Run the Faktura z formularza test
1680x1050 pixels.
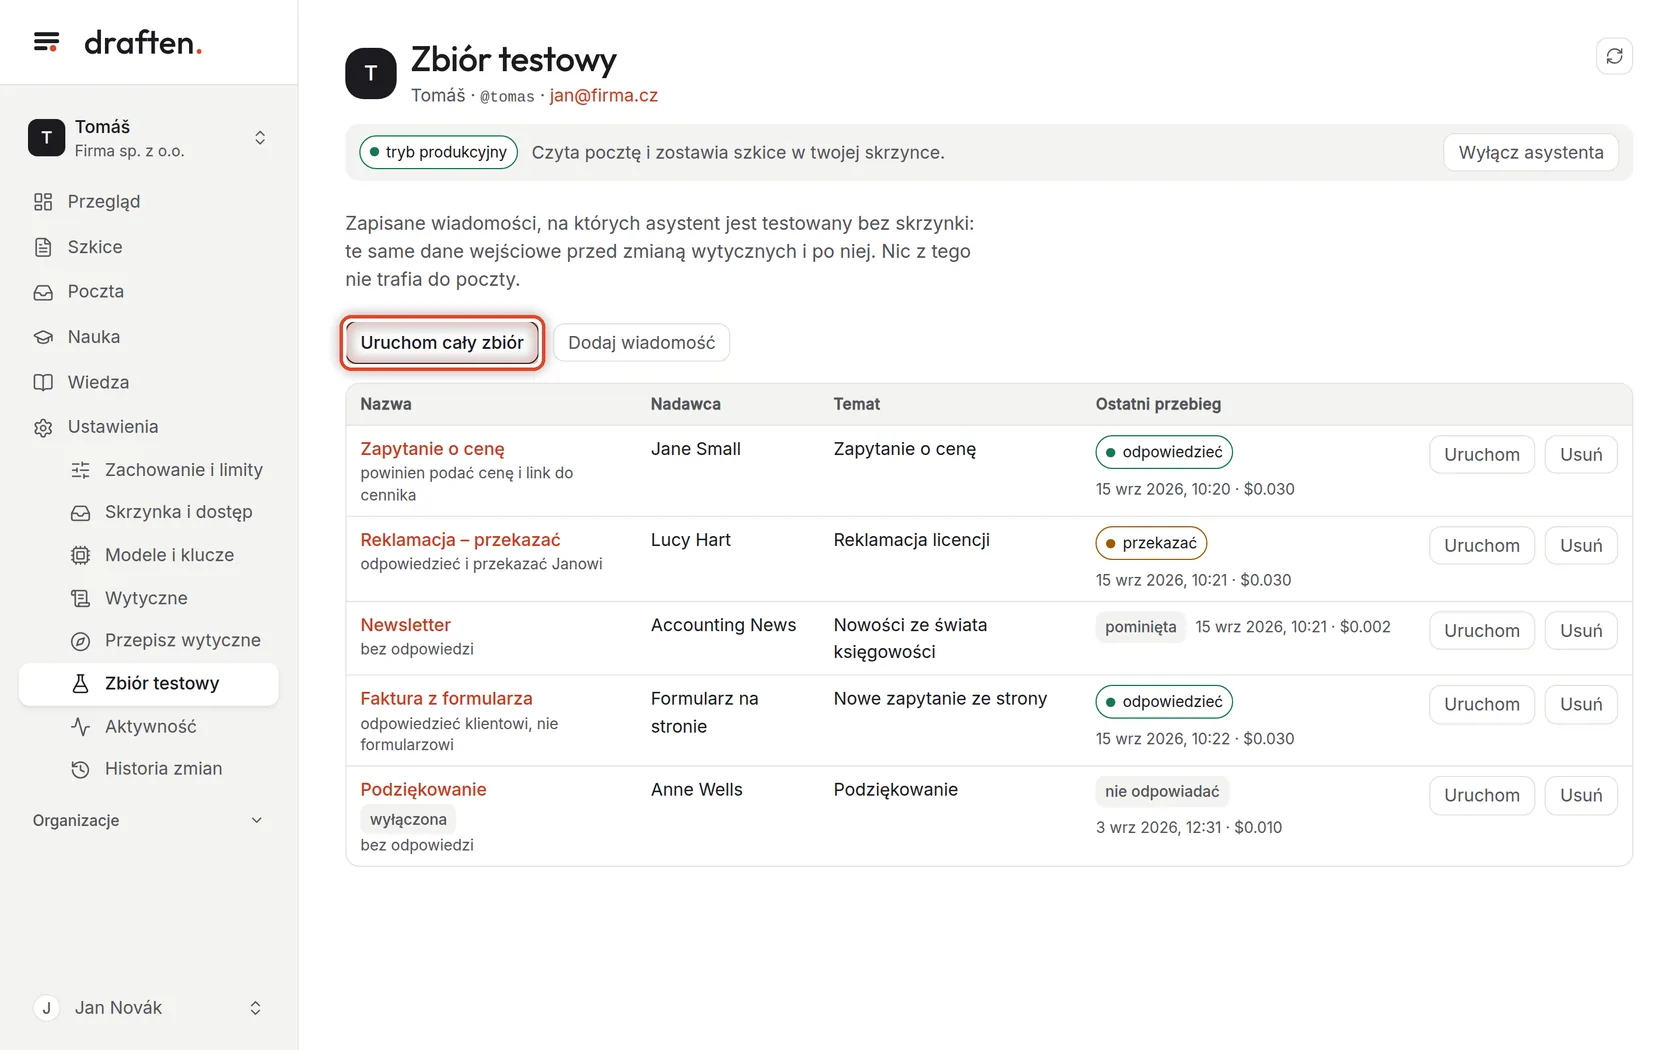[x=1481, y=705]
